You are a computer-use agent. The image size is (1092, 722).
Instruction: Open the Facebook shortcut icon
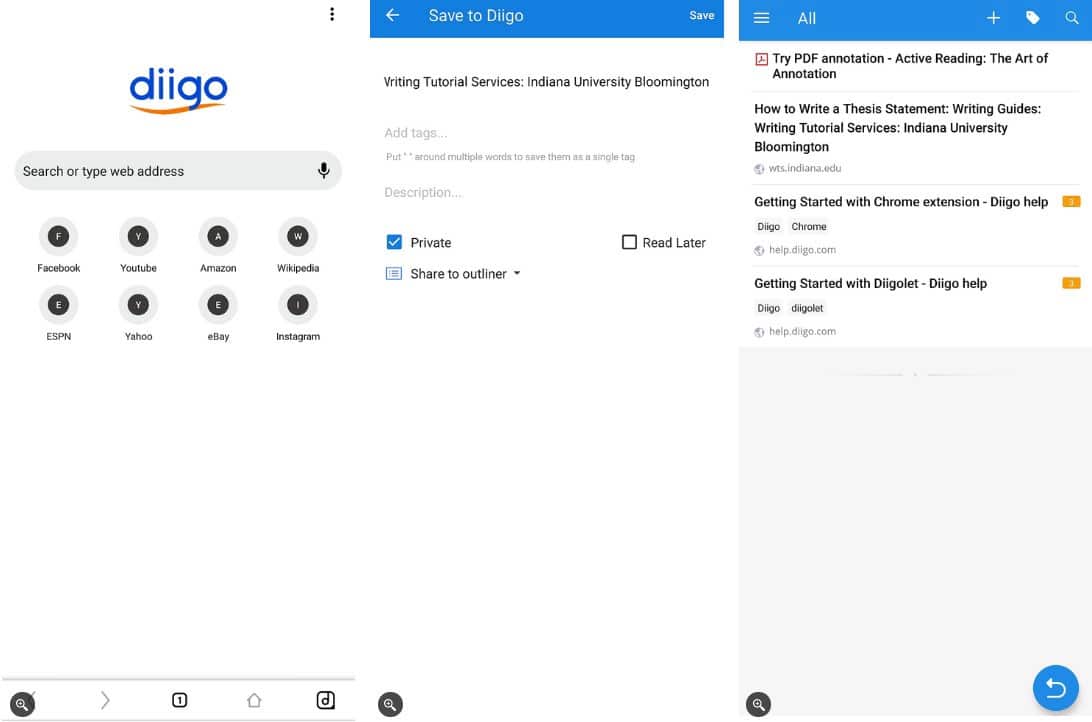(x=58, y=237)
